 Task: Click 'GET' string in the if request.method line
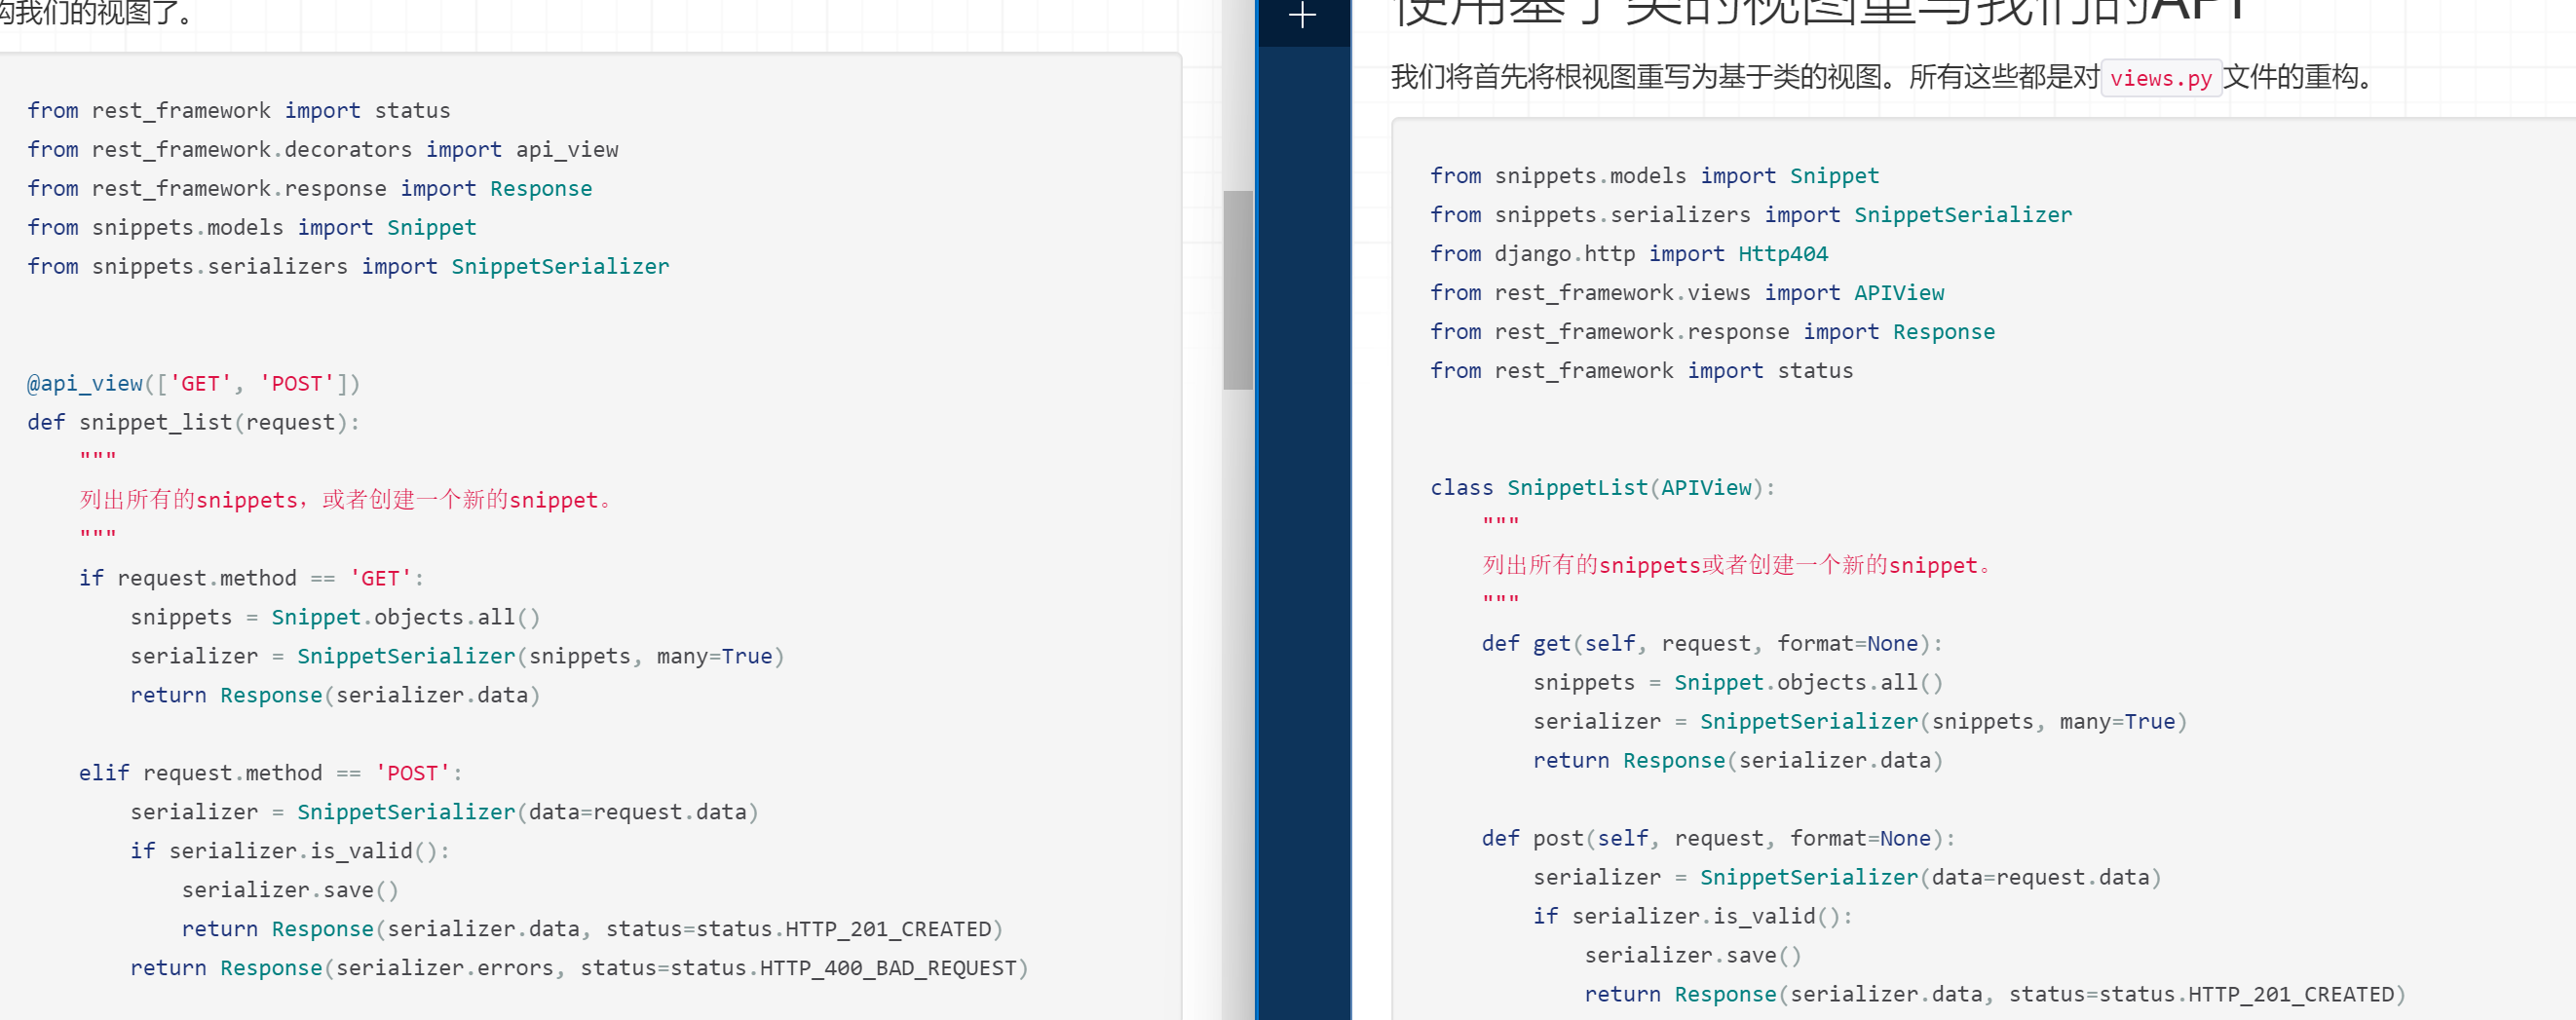coord(380,579)
